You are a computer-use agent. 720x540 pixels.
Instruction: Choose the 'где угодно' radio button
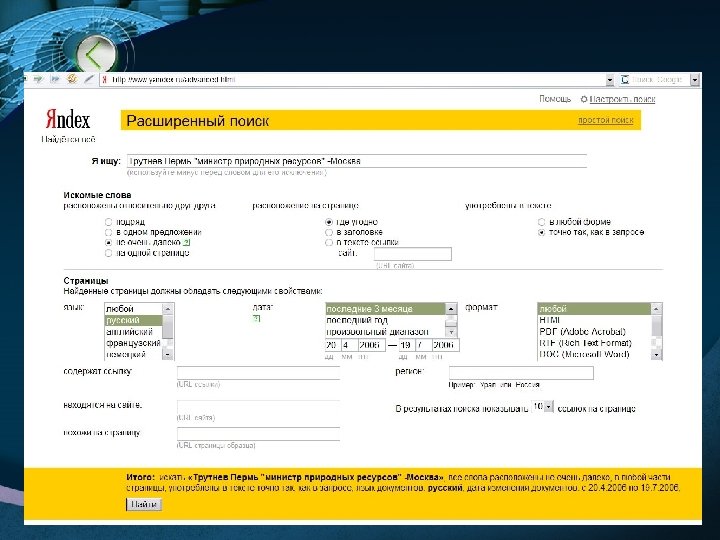329,222
